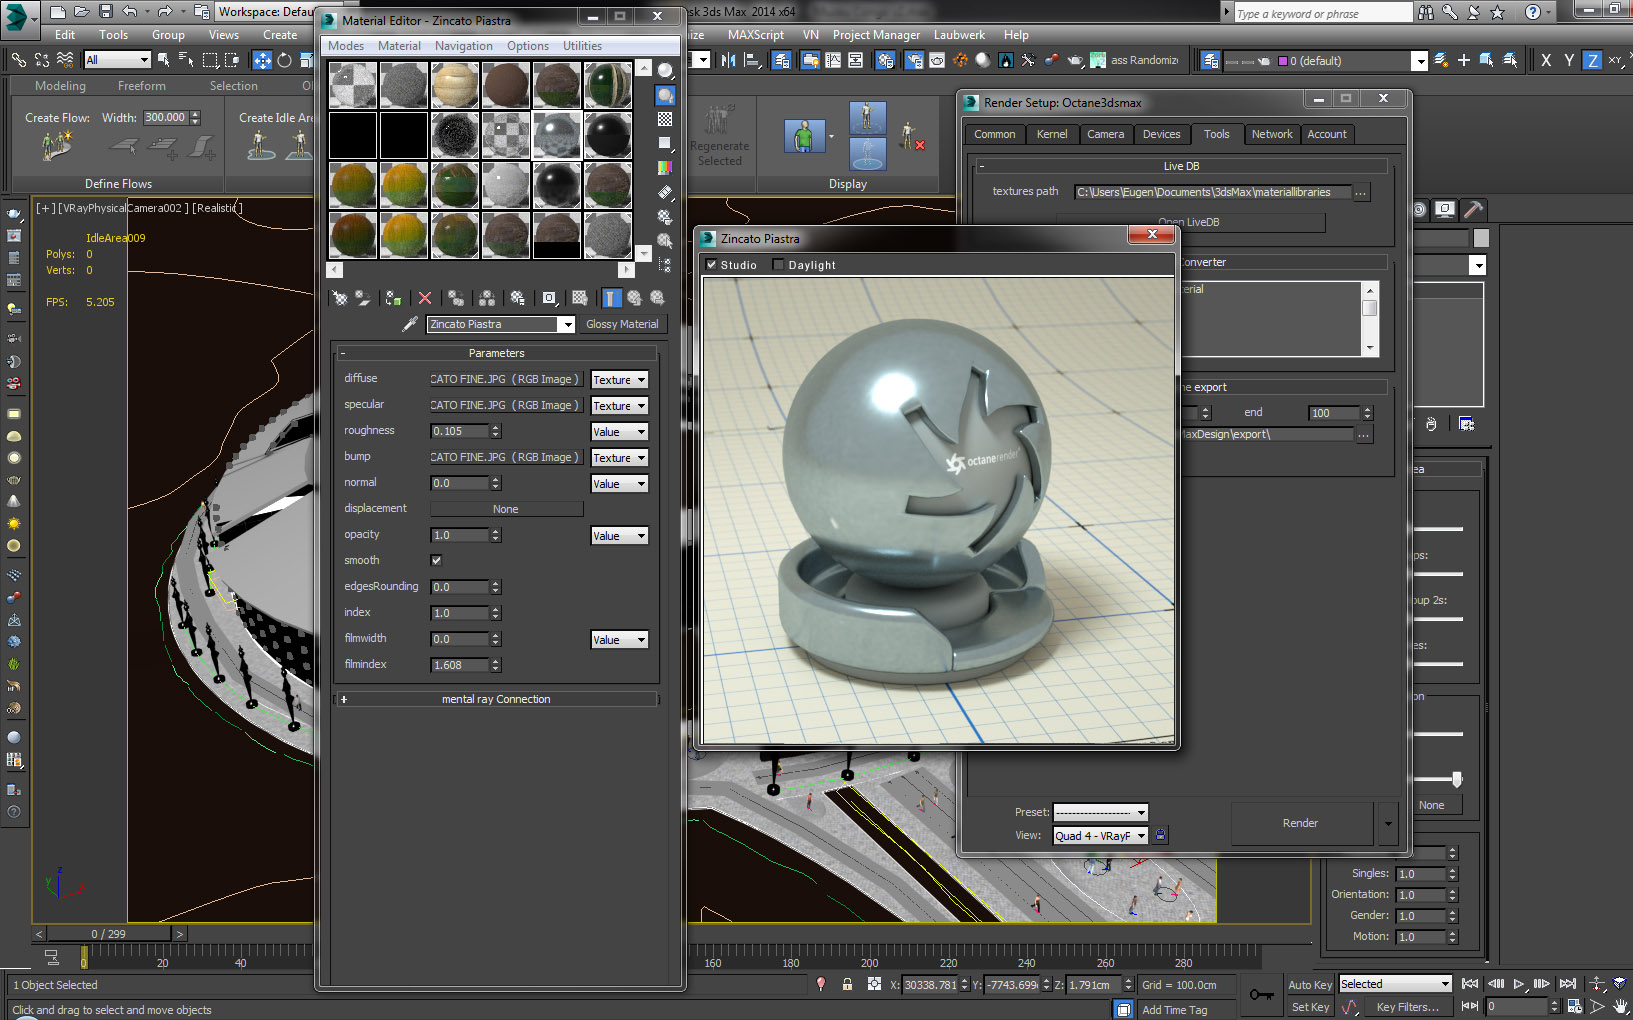Select the wood plank material sample
Screen dimensions: 1633x1020
(x=454, y=85)
